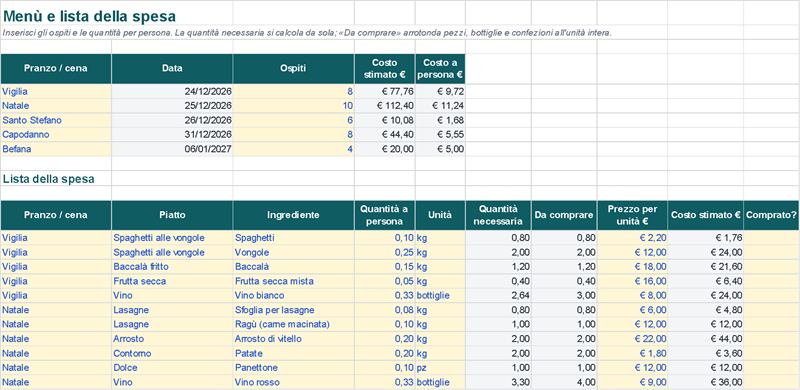Image resolution: width=800 pixels, height=390 pixels.
Task: Click the estimated cost € 112,40
Action: (x=385, y=106)
